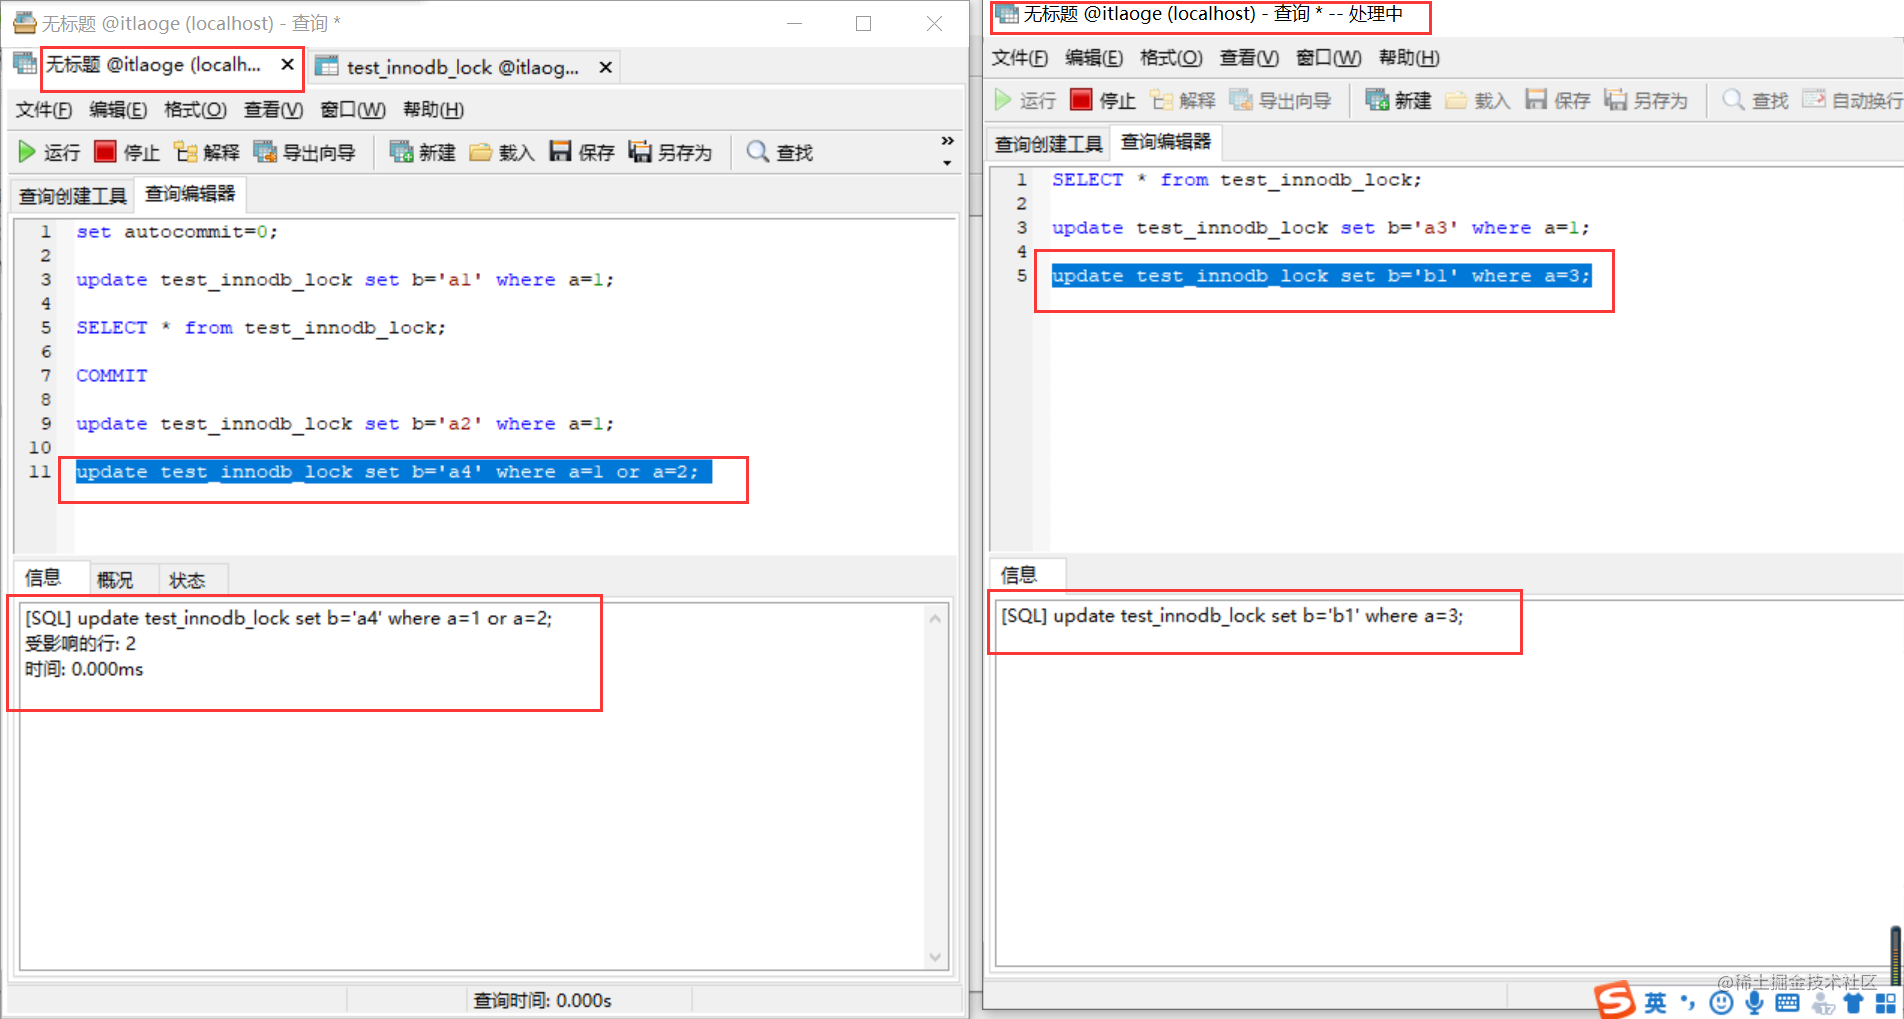
Task: Open 文件(F) menu in right window
Action: coord(1020,57)
